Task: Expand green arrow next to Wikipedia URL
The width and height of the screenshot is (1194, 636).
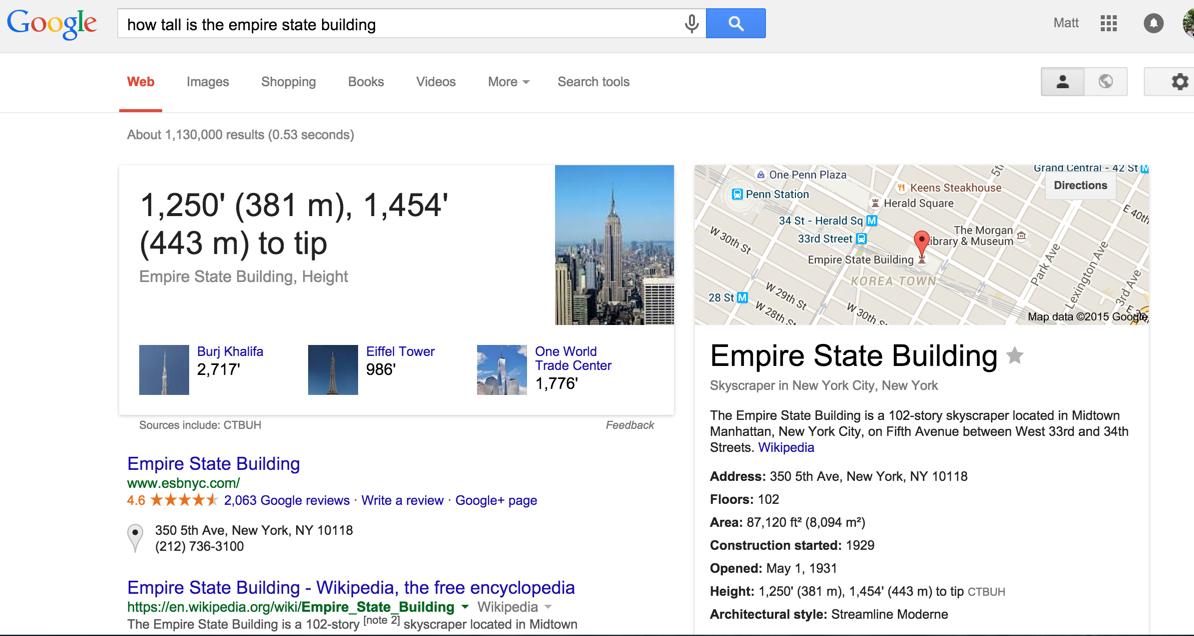Action: pos(465,607)
